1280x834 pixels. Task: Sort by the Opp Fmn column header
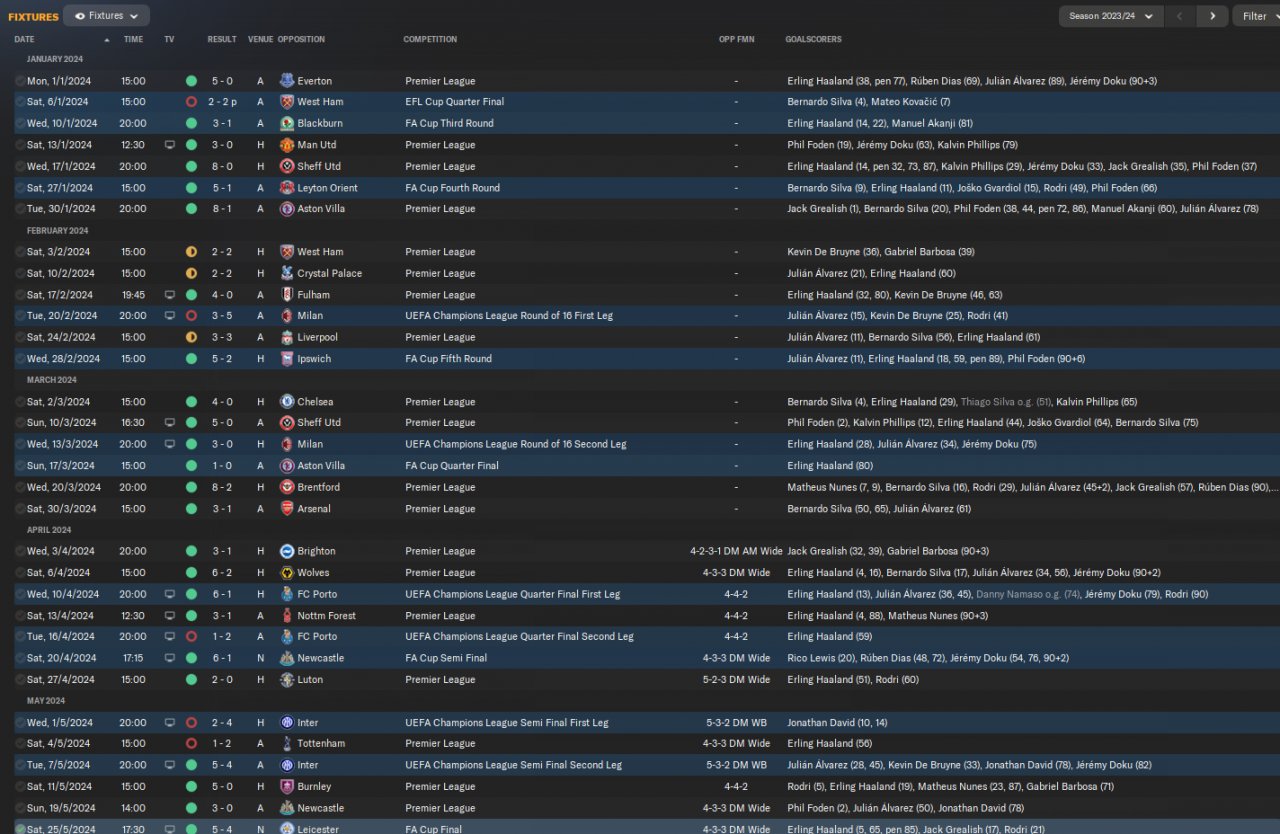(737, 40)
